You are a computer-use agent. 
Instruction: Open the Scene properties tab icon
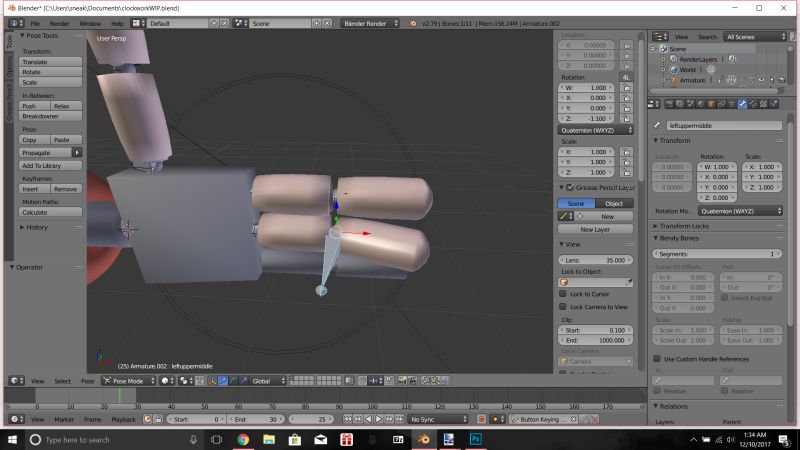690,104
